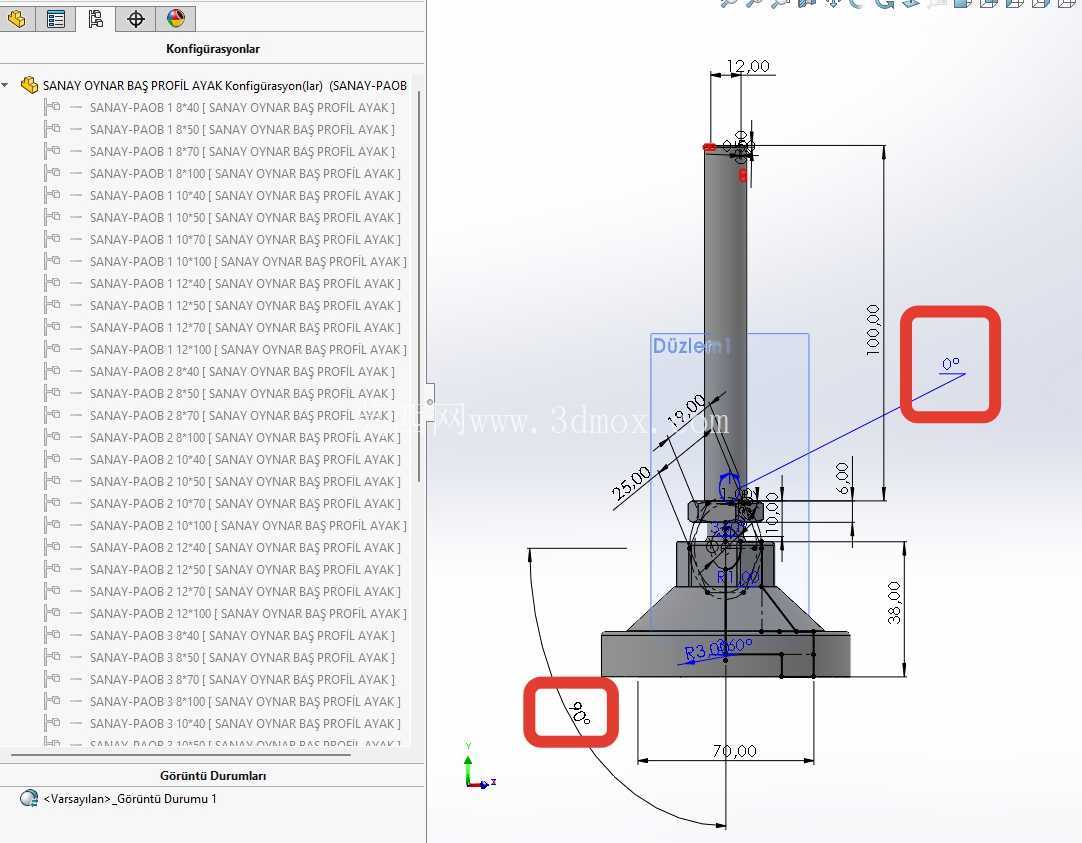Collapse the SANAY OYNAR BAŞ PROFİL AYAK root node
Viewport: 1082px width, 843px height.
point(6,86)
